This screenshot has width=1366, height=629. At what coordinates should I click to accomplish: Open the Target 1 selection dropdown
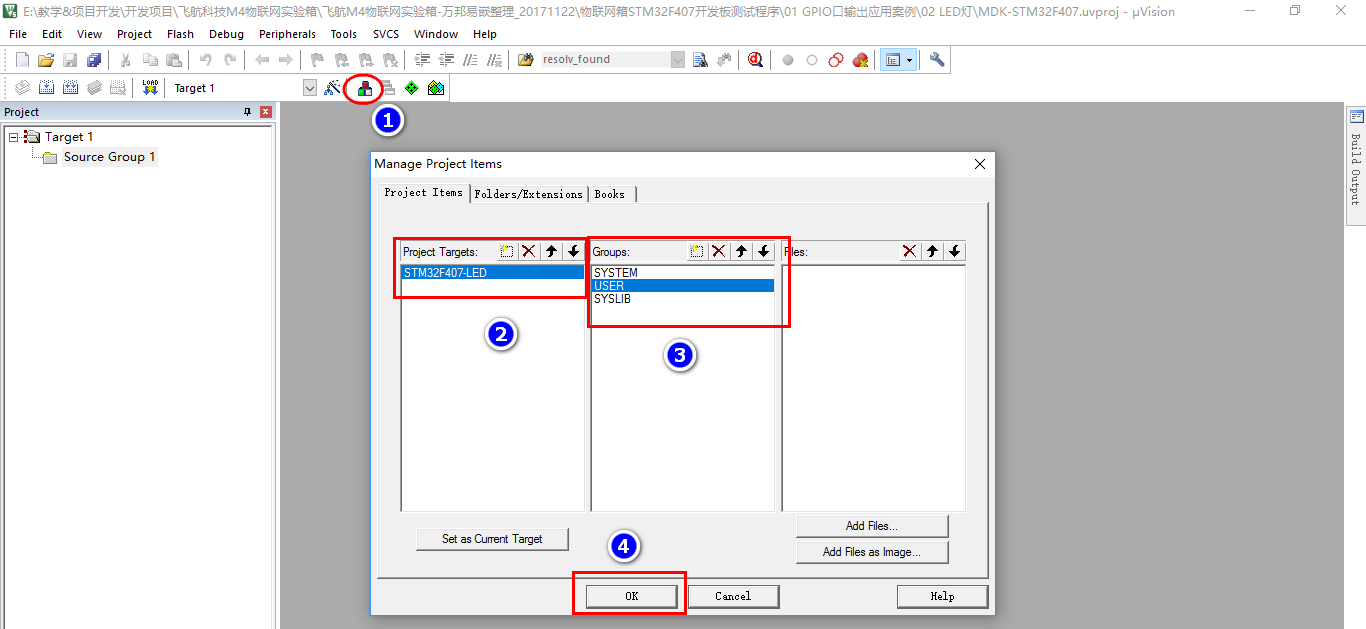(309, 88)
